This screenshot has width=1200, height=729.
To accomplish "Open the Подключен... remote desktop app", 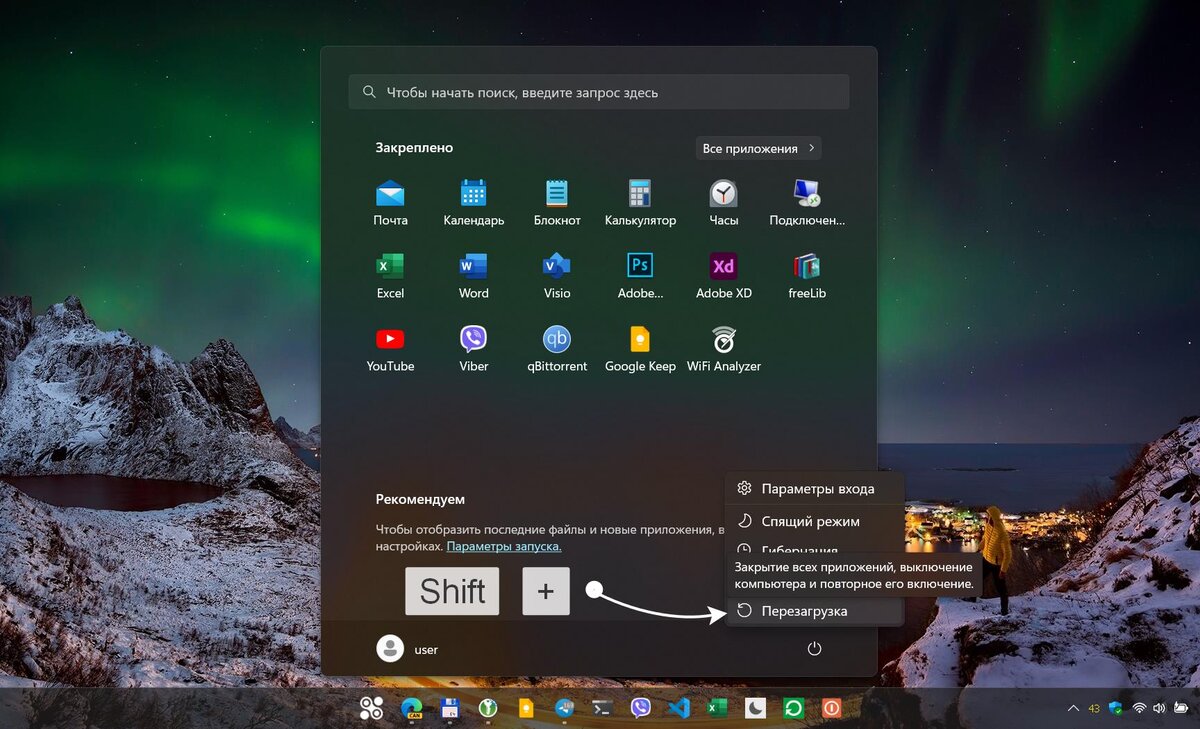I will (x=807, y=203).
